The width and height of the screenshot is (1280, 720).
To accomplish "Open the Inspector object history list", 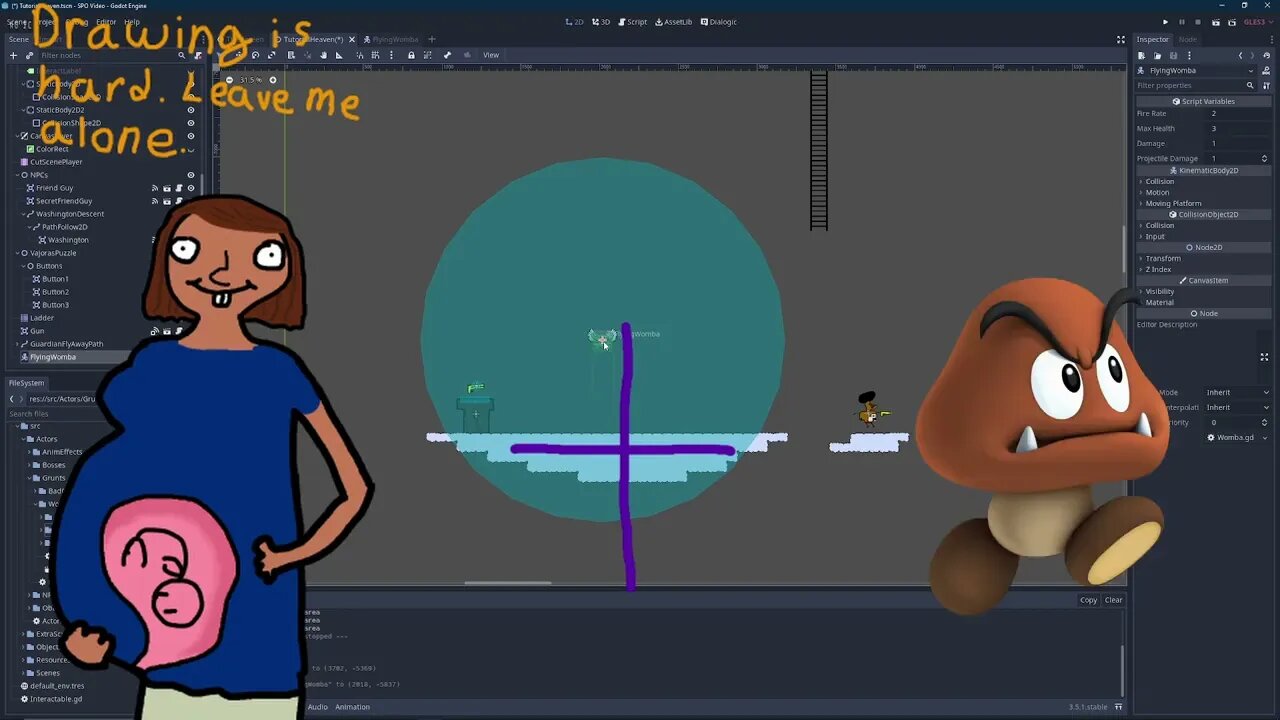I will pyautogui.click(x=1266, y=55).
